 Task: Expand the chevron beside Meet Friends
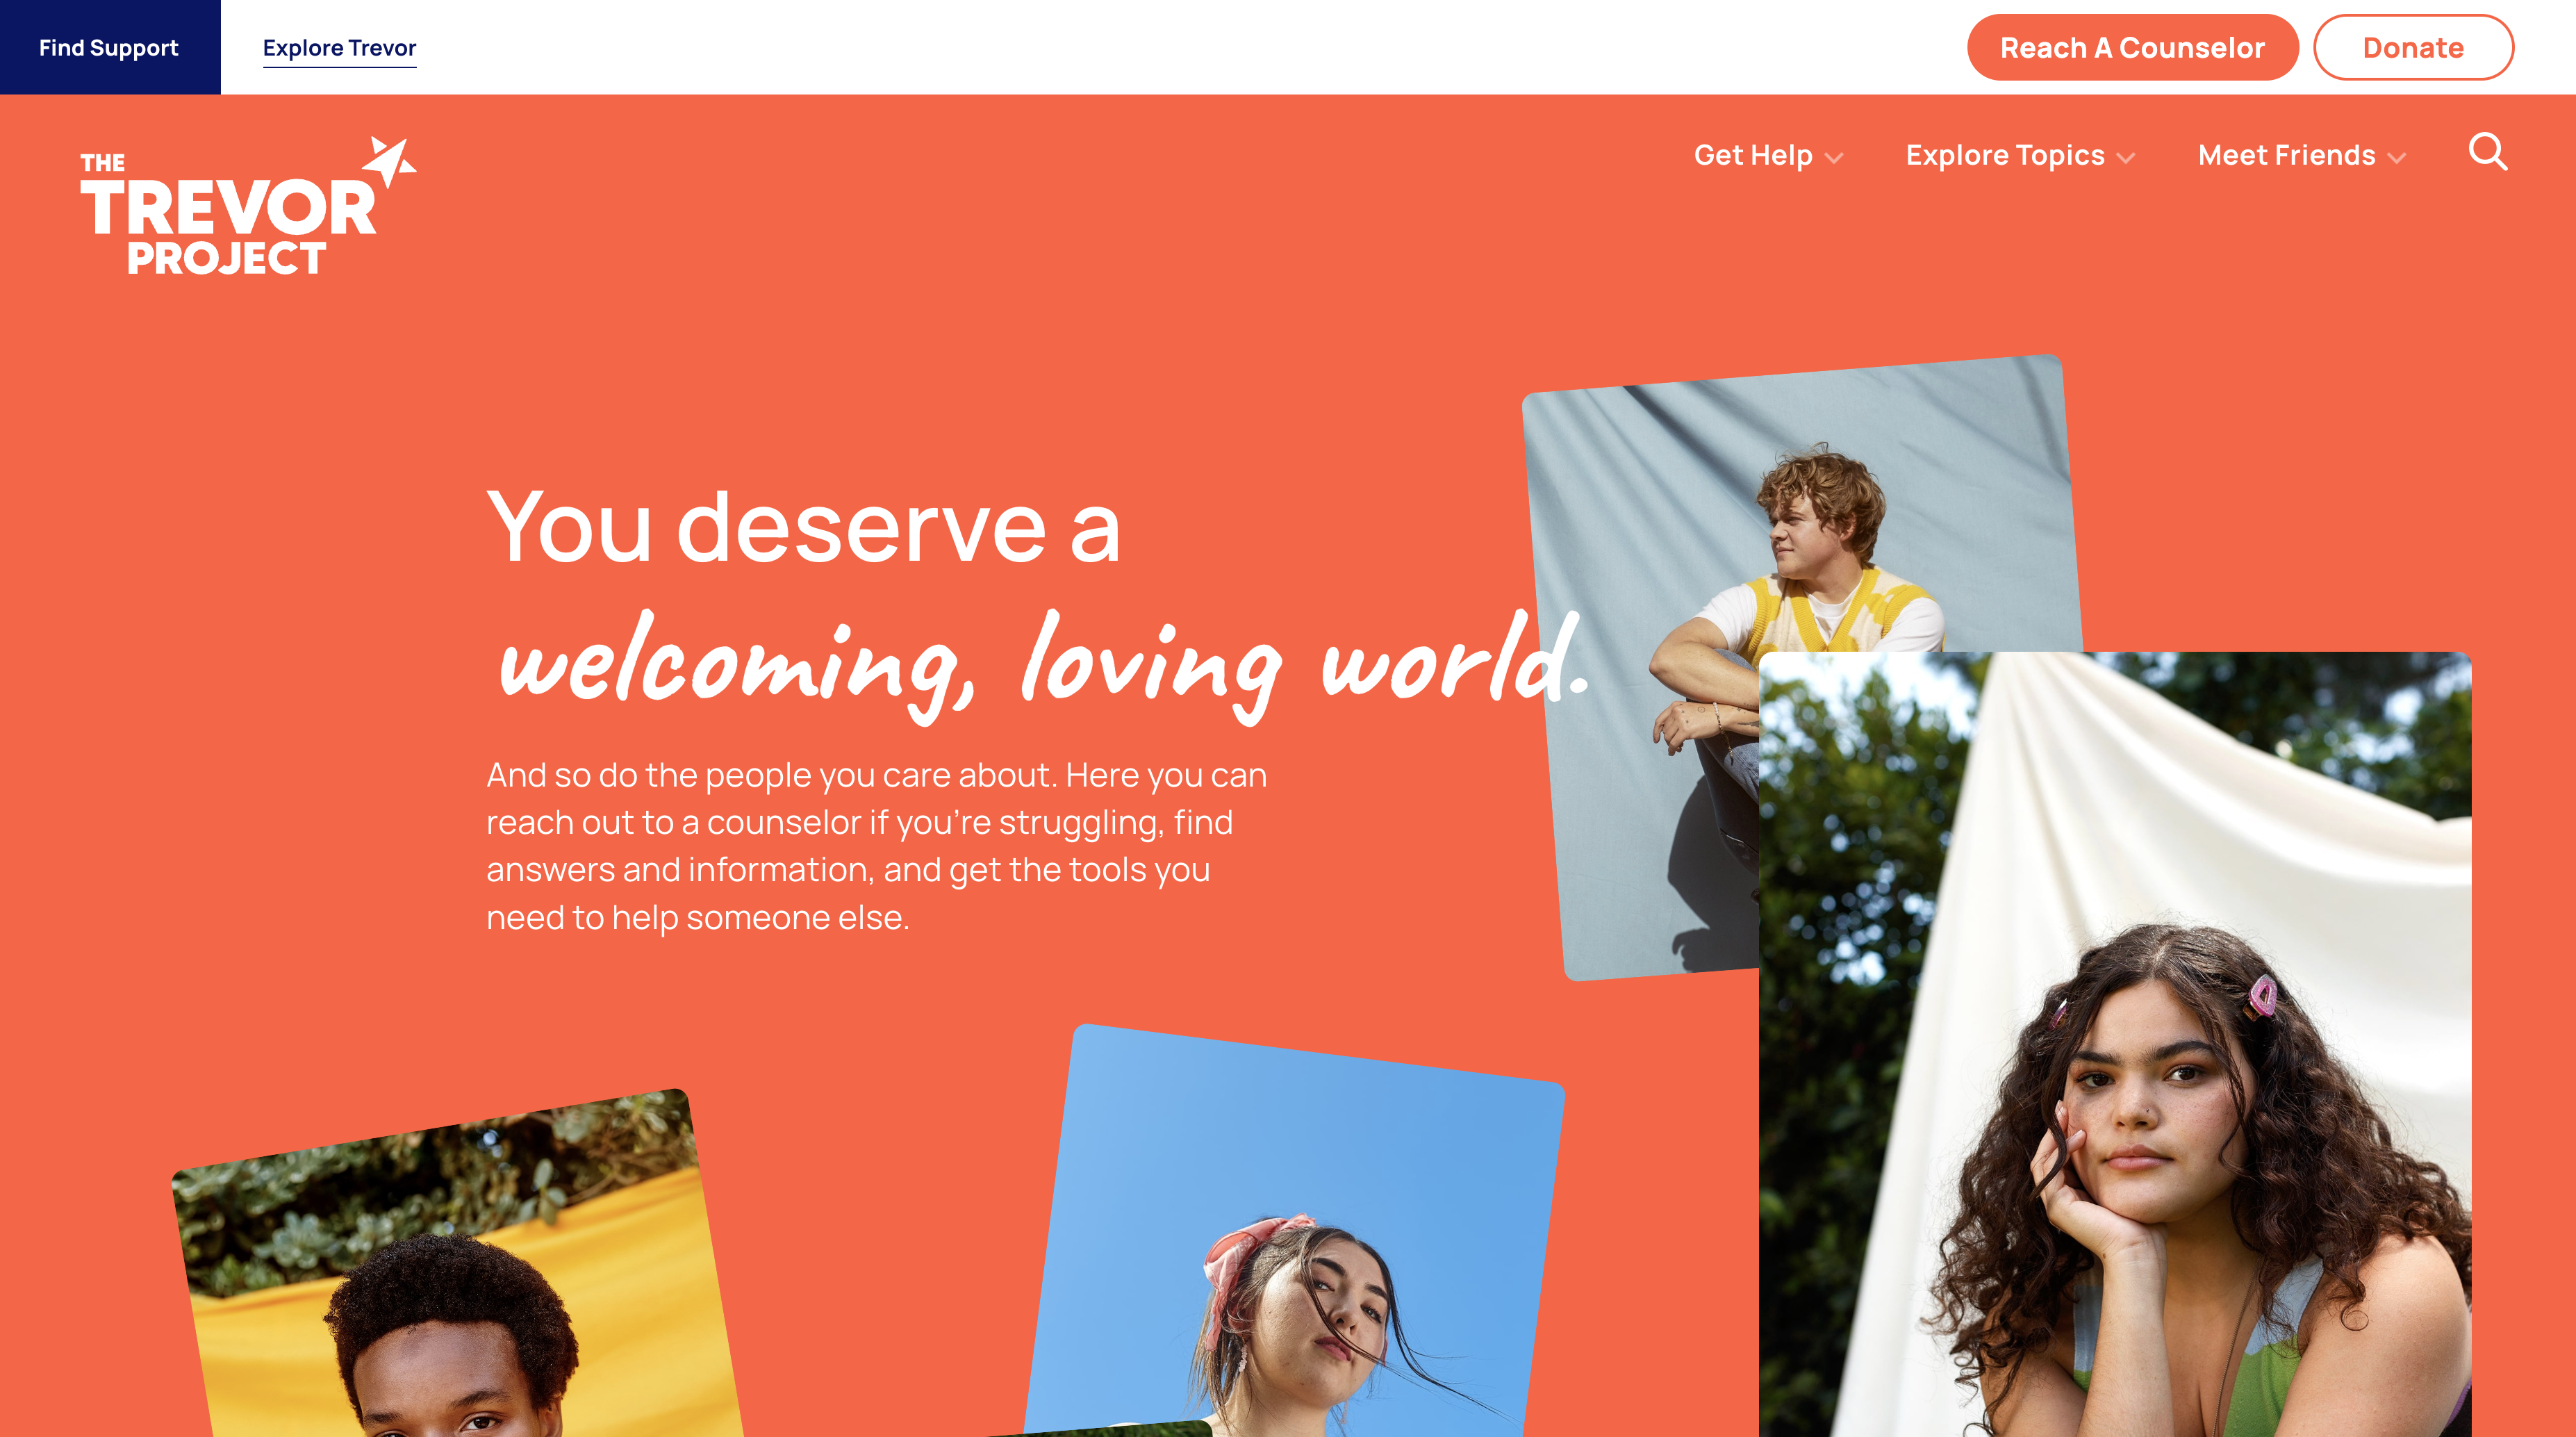2396,158
